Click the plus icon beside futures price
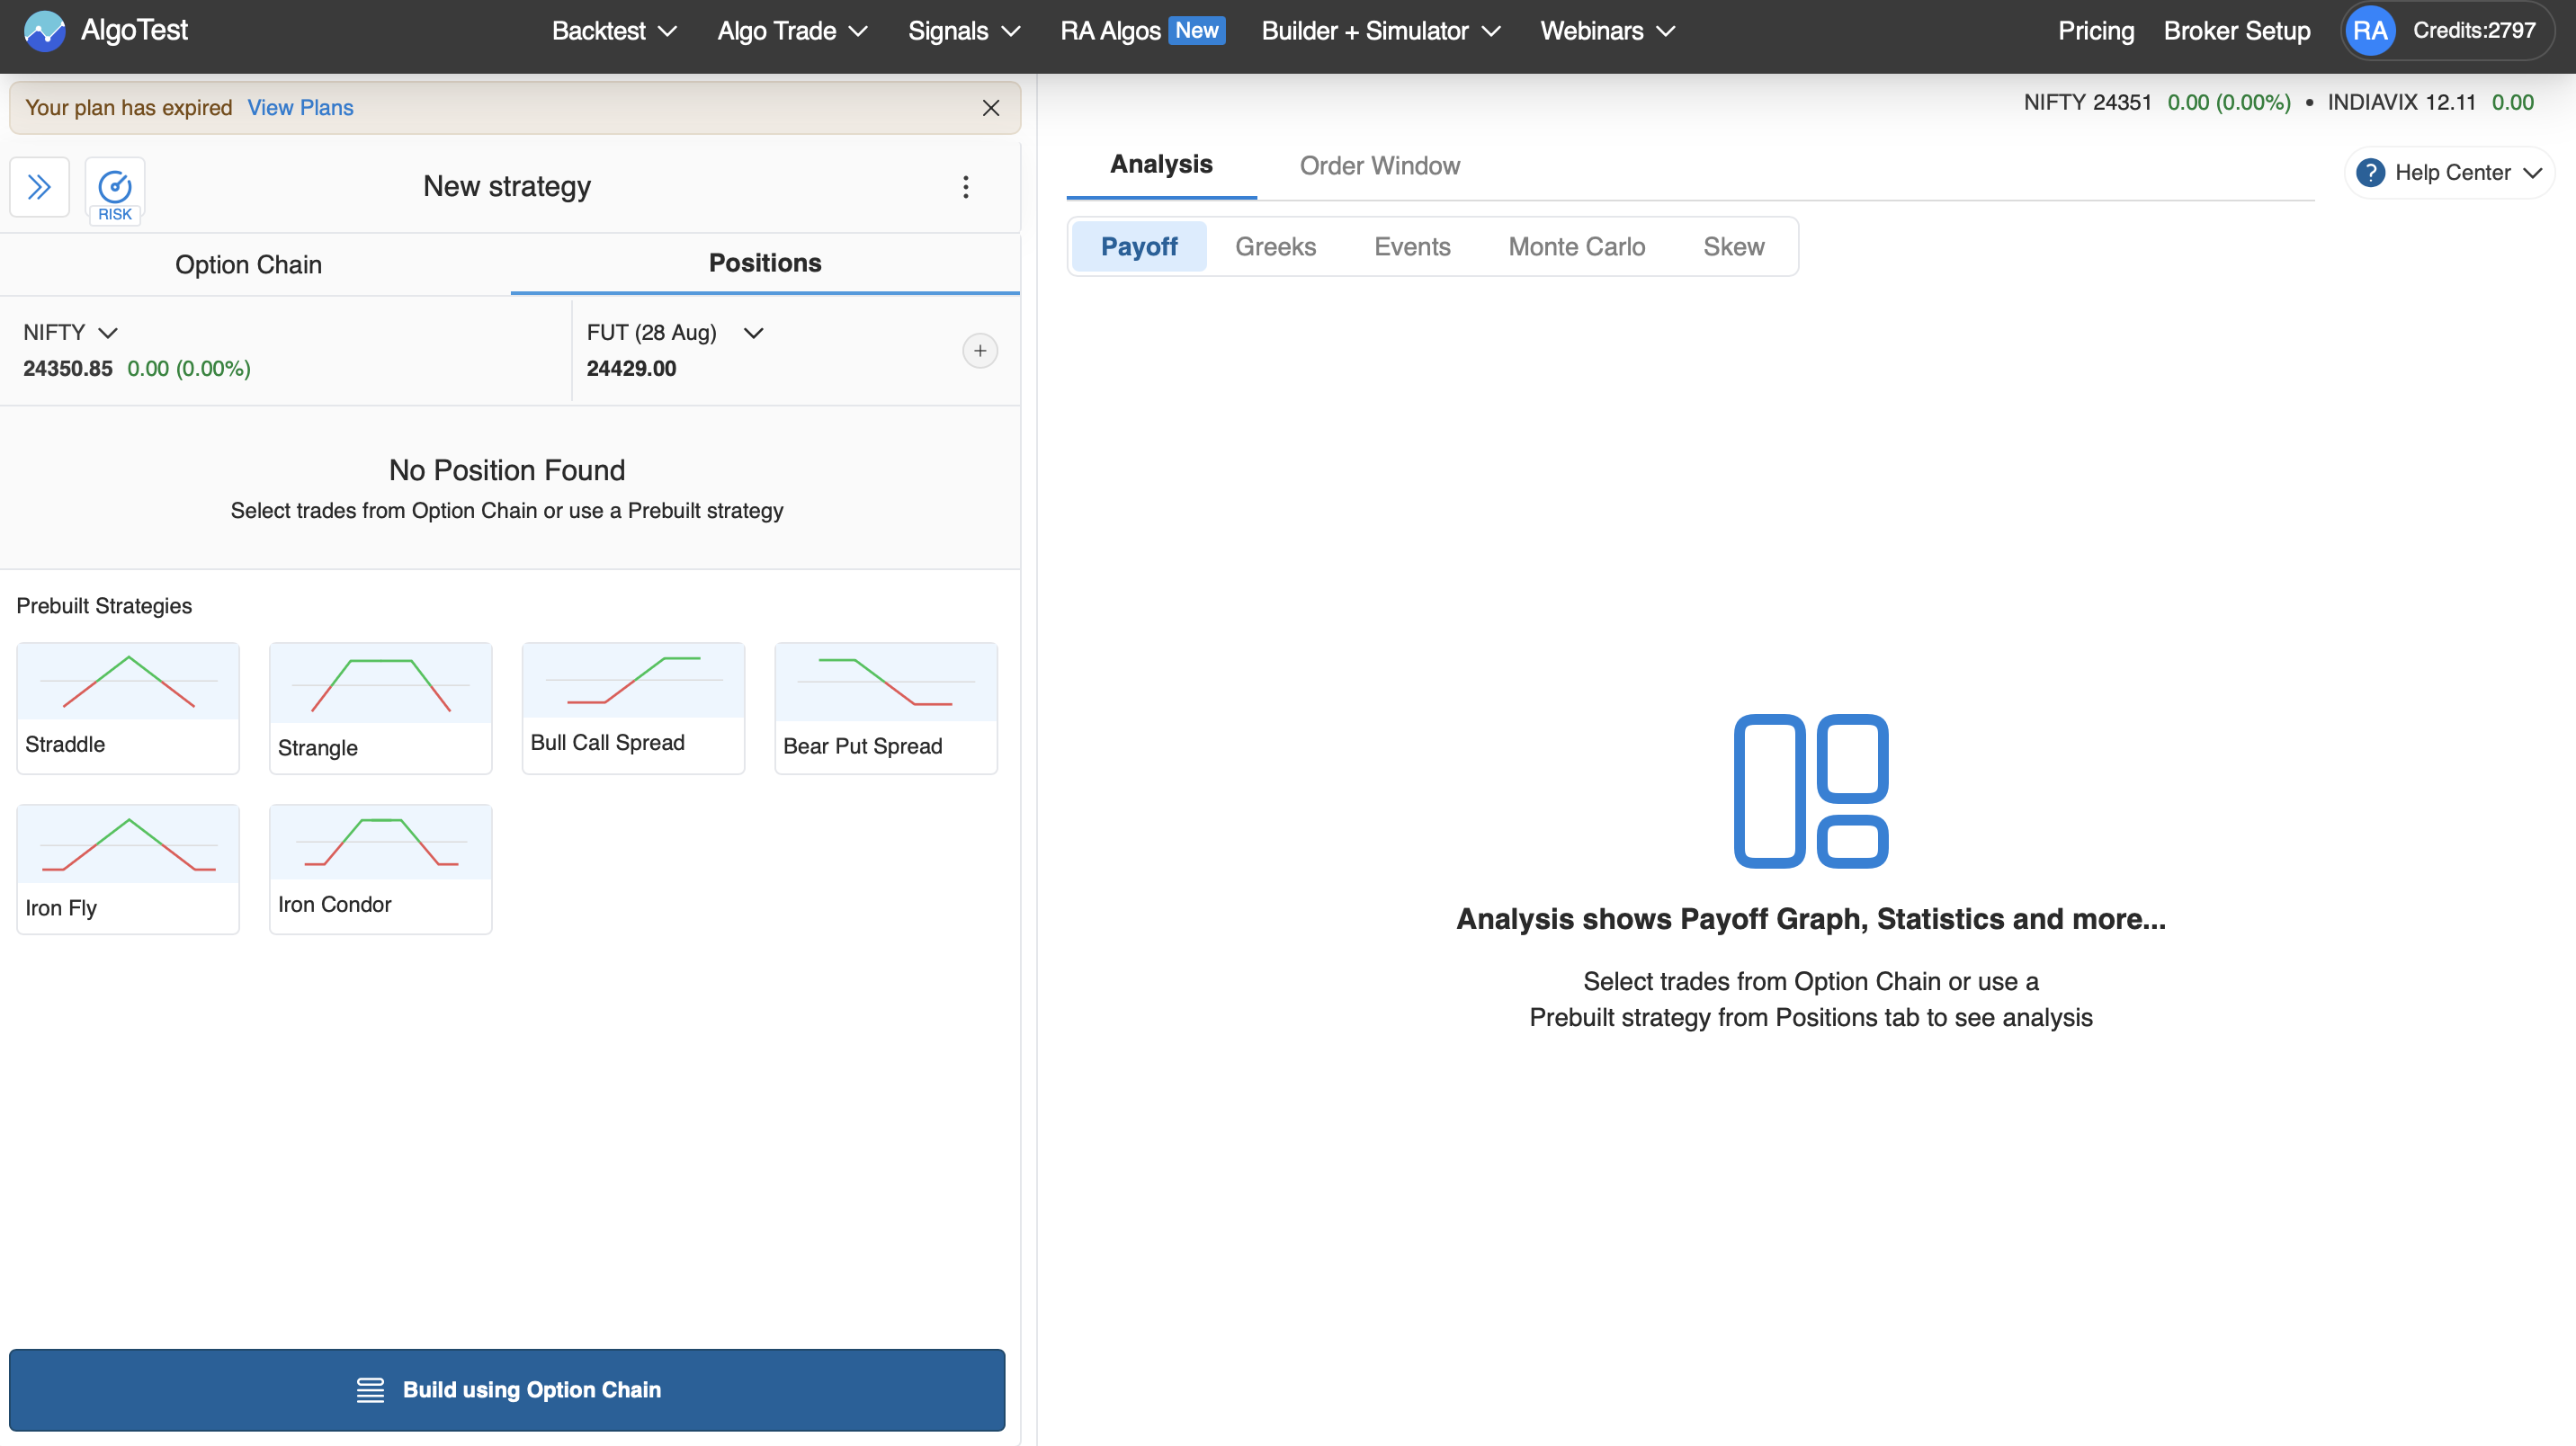2576x1446 pixels. click(x=979, y=351)
